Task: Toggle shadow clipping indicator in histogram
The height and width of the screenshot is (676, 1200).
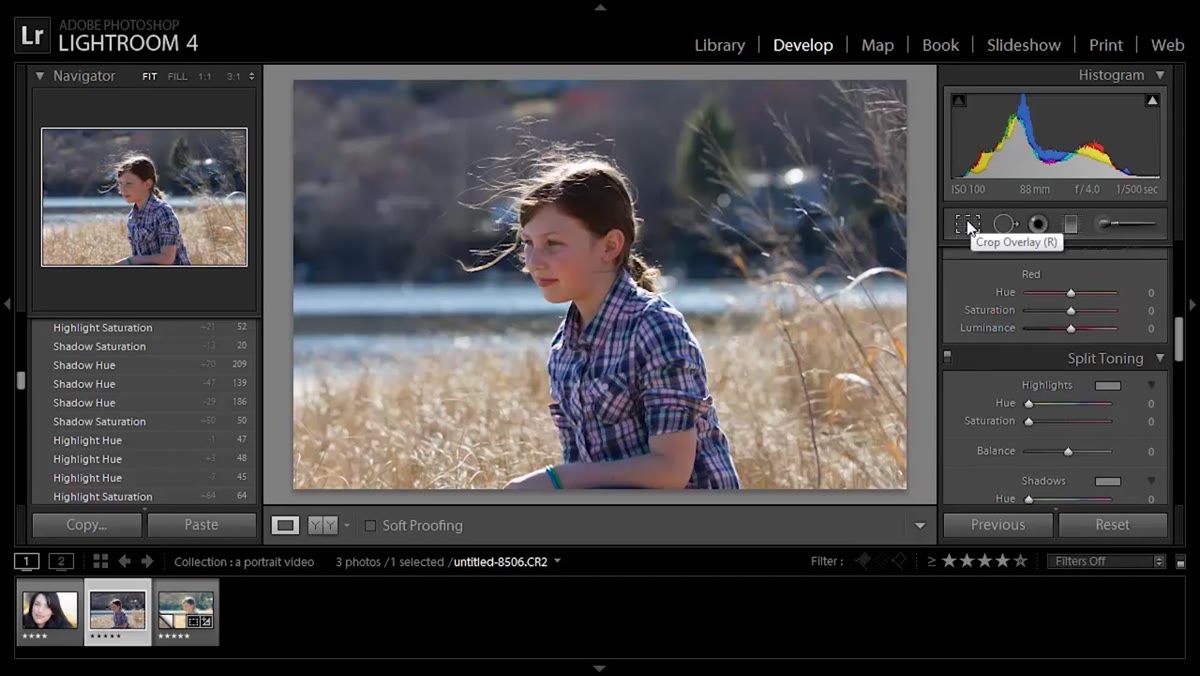Action: pos(959,100)
